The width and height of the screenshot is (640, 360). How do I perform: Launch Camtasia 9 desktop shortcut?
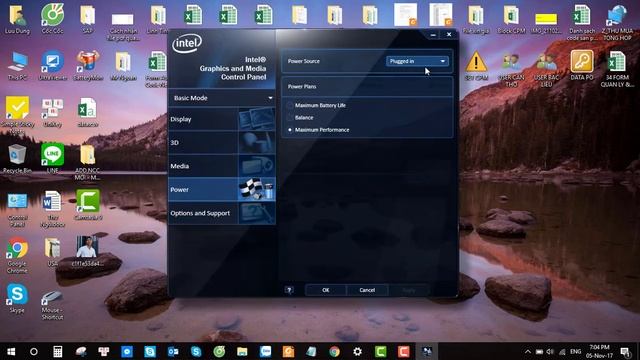87,205
